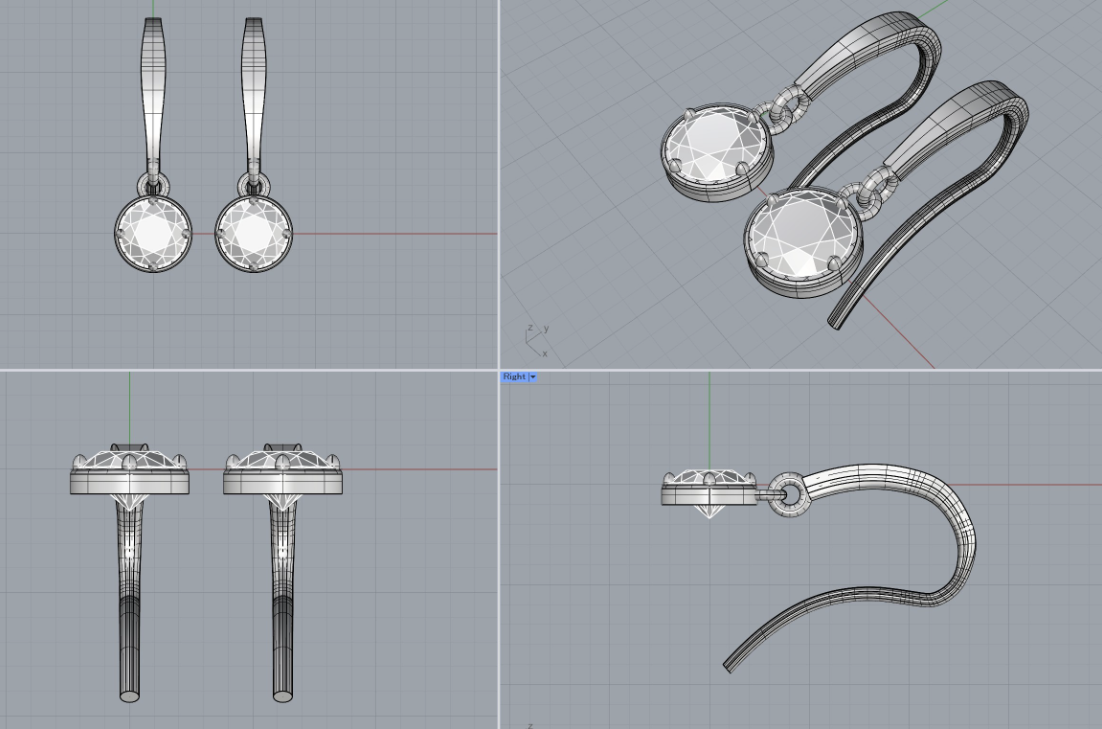Select right earring's round gem in top-left viewport

coord(253,233)
